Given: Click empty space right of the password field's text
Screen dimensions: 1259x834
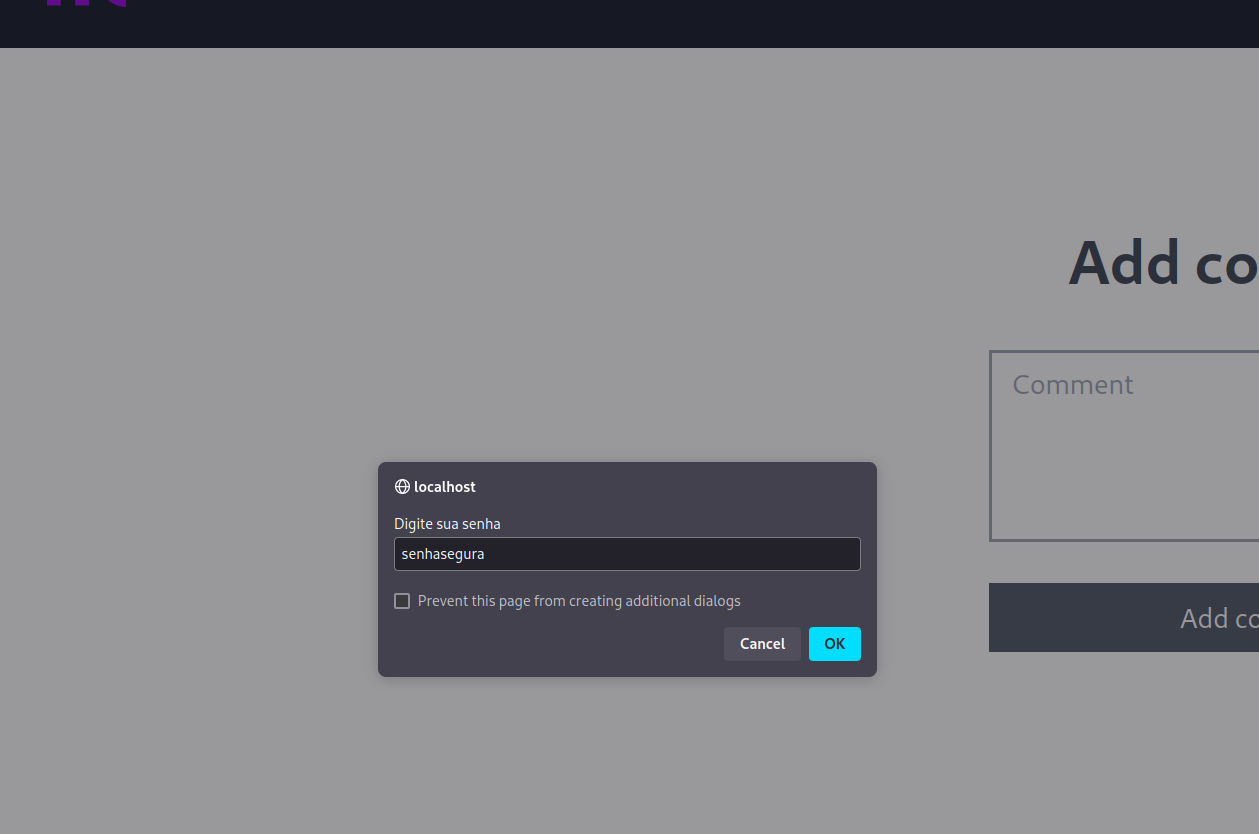Looking at the screenshot, I should tap(700, 554).
